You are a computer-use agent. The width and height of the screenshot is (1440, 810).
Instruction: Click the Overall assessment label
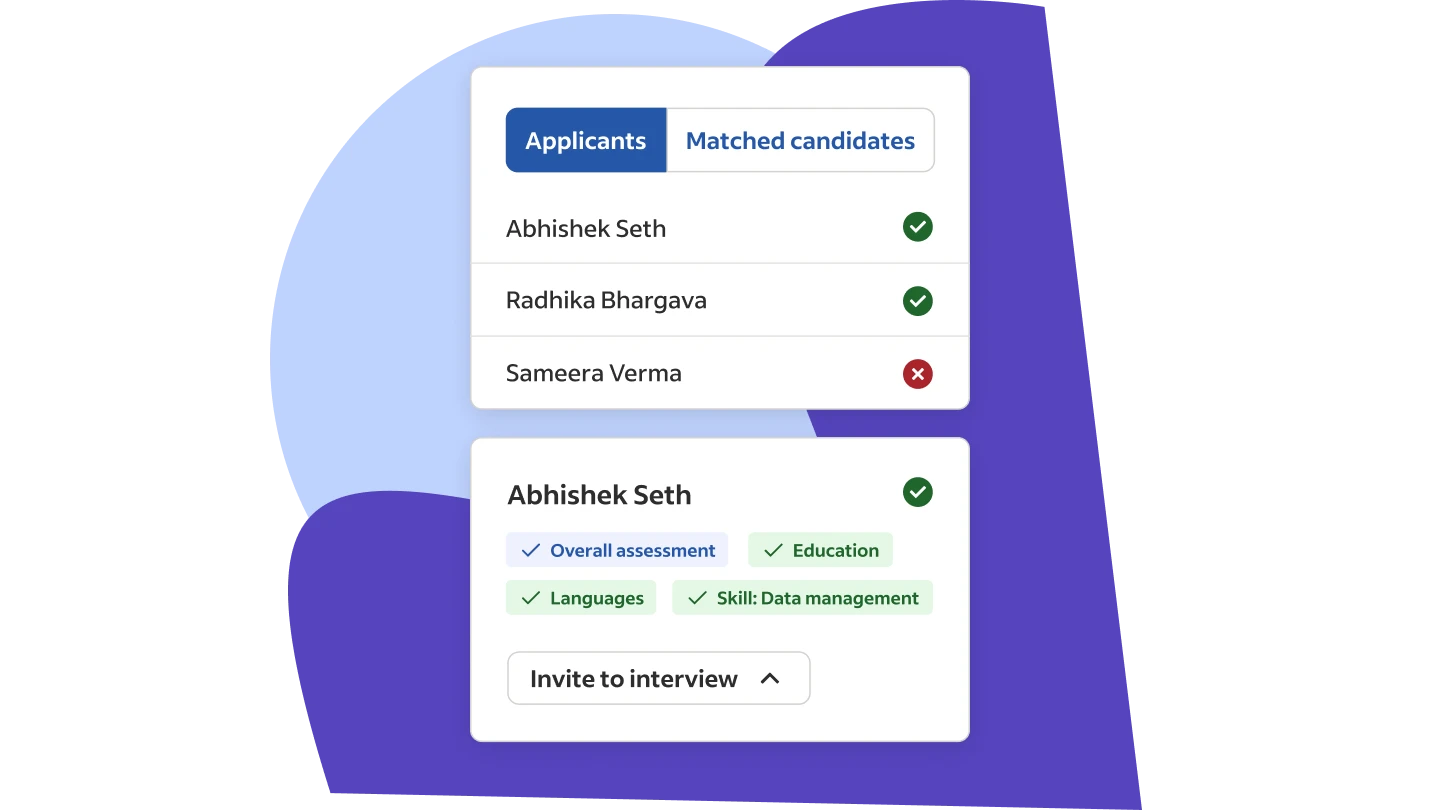pos(632,551)
